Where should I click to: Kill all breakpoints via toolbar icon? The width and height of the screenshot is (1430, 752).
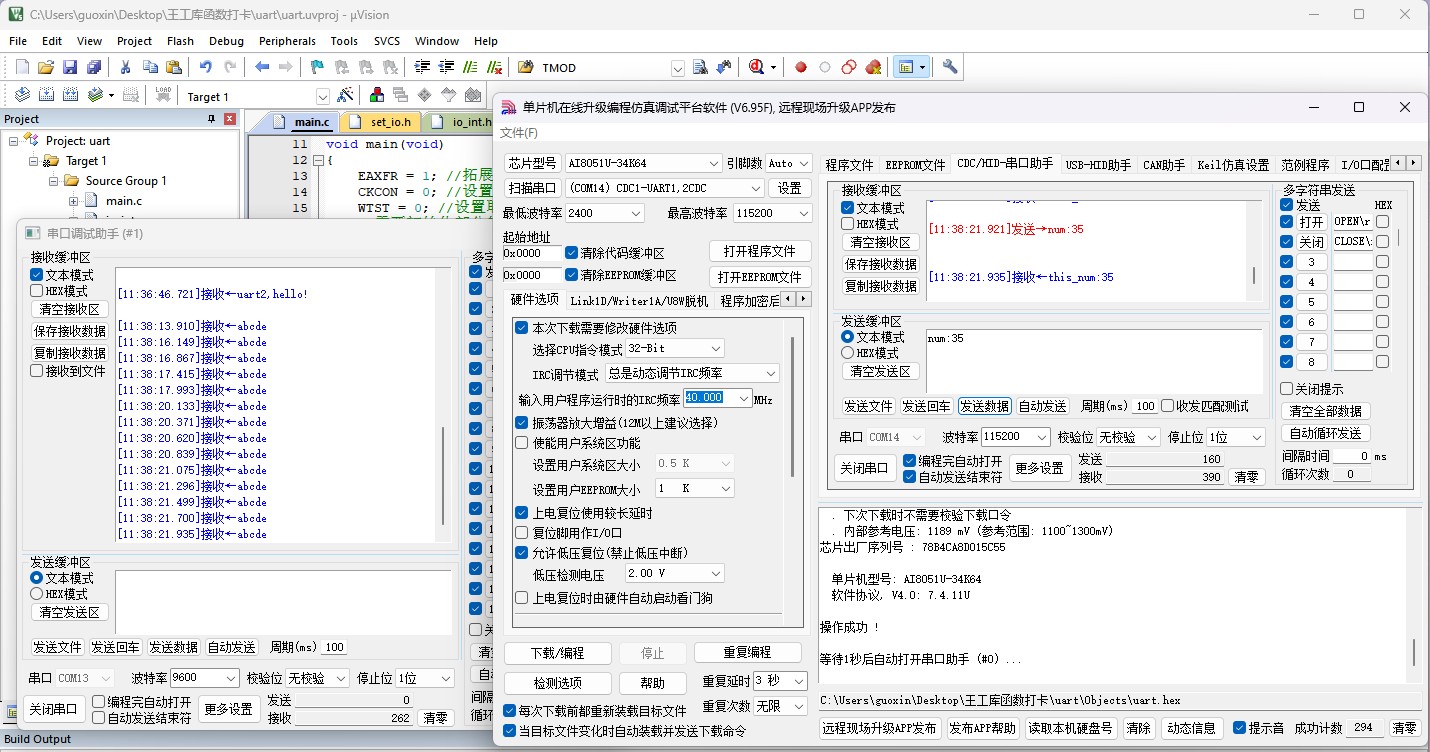coord(873,67)
